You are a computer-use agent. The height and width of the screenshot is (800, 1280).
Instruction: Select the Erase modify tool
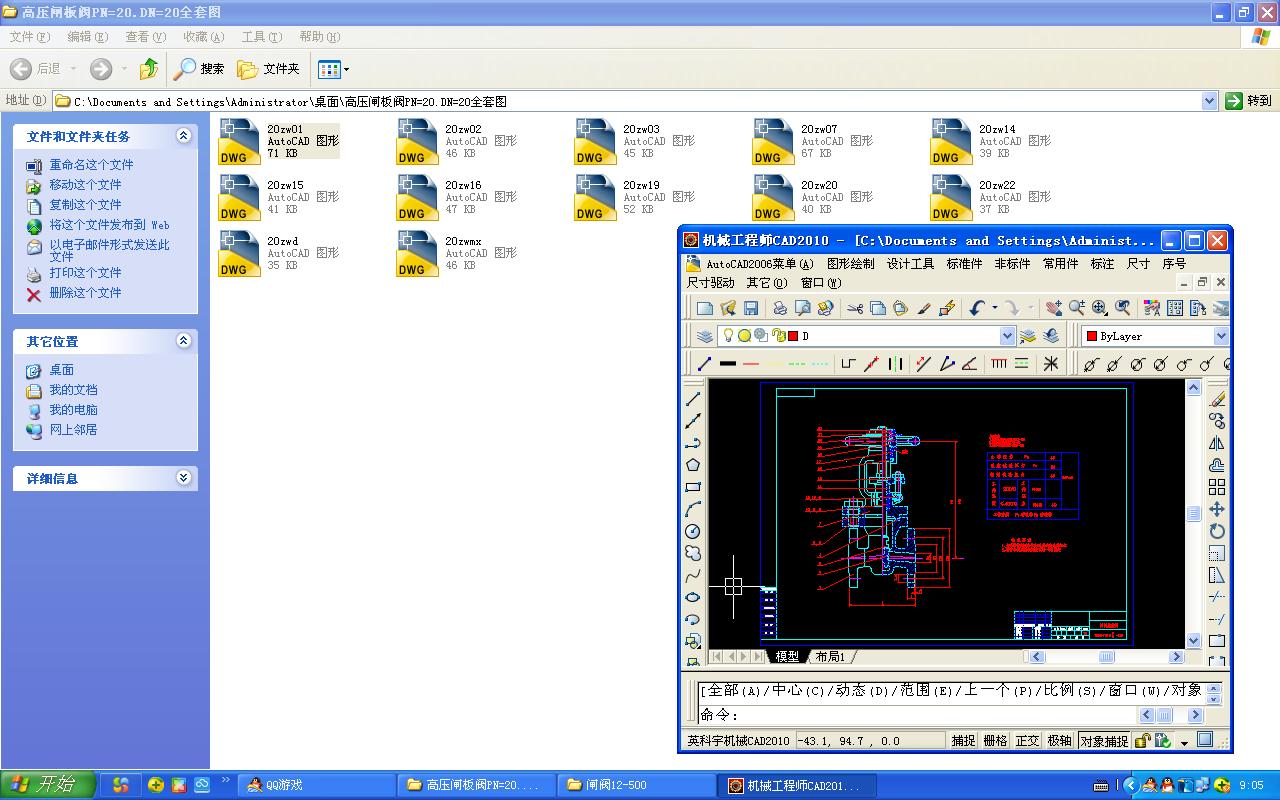click(1217, 399)
